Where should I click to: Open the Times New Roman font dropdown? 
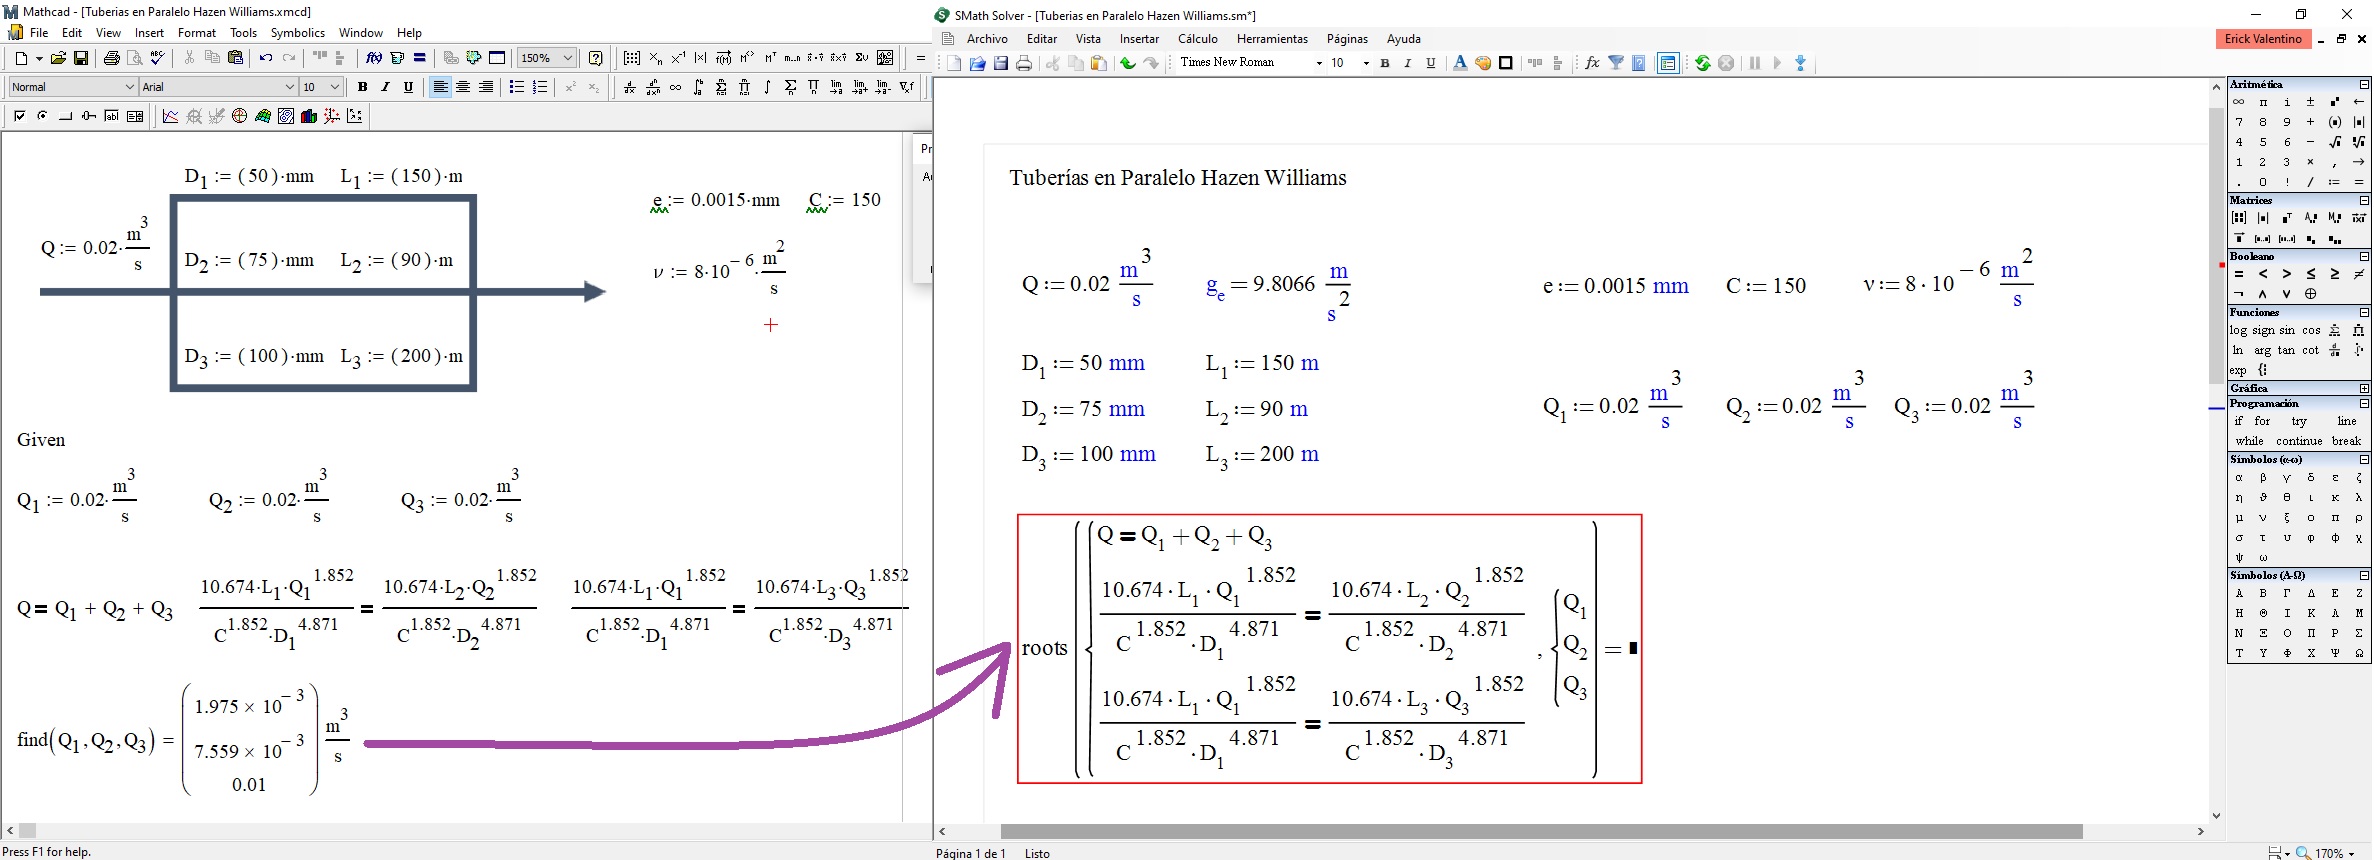(x=1319, y=63)
